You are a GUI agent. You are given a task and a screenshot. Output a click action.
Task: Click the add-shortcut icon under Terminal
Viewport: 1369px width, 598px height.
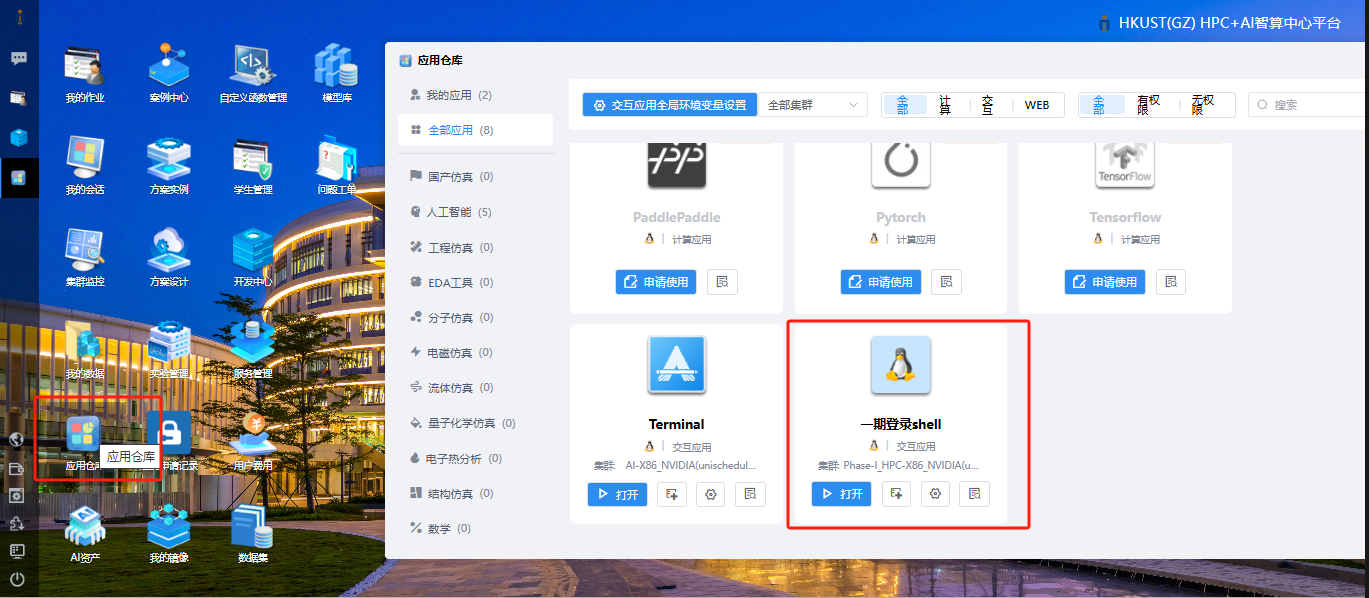tap(672, 494)
